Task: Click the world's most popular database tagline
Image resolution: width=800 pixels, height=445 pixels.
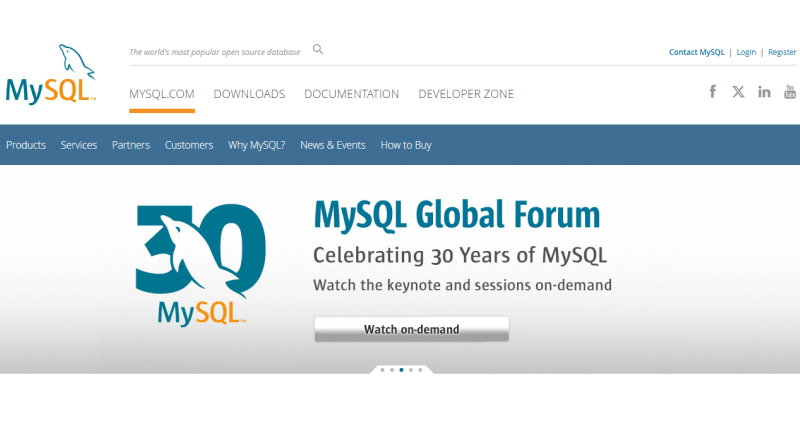Action: 215,52
